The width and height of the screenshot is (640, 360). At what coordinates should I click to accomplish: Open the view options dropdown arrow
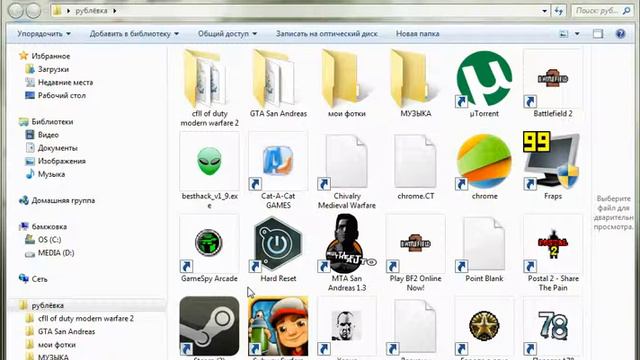point(577,34)
